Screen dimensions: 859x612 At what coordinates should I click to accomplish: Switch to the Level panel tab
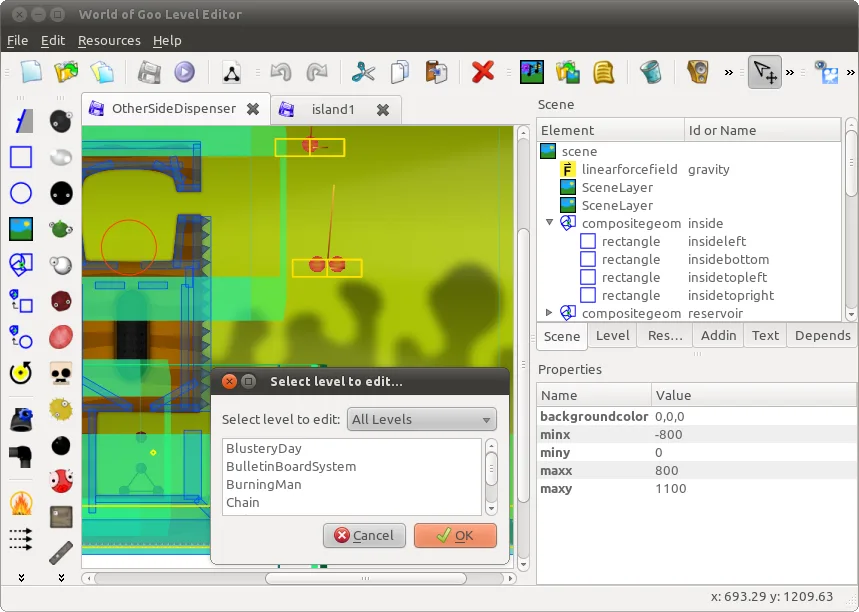612,335
